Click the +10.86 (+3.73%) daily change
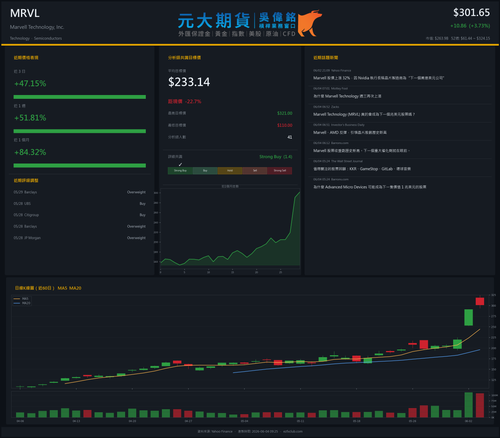The height and width of the screenshot is (438, 500). (x=470, y=26)
